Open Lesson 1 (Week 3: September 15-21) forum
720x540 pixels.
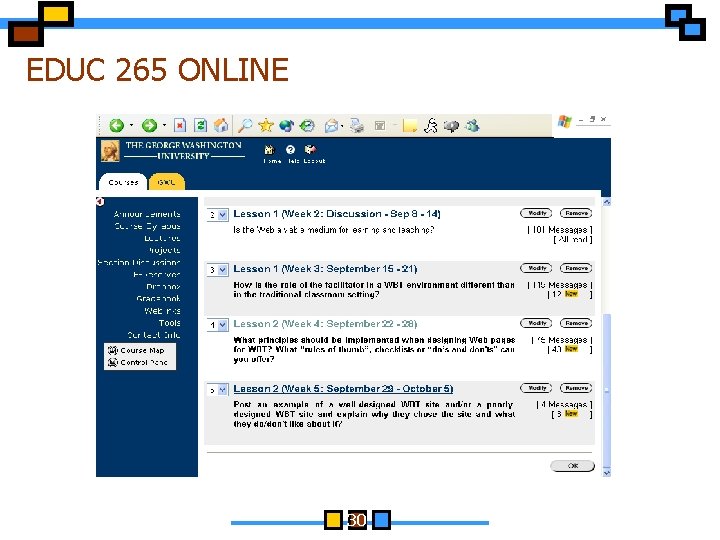[325, 269]
